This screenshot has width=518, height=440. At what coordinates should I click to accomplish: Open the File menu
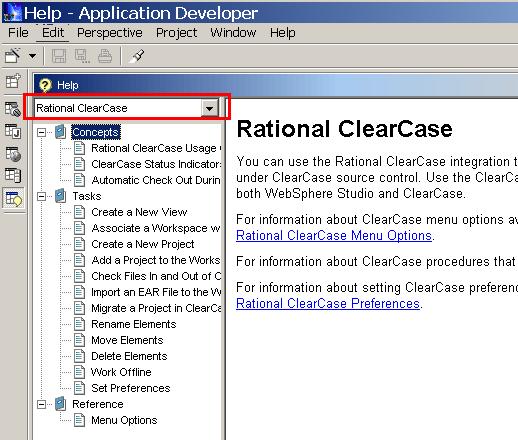18,33
